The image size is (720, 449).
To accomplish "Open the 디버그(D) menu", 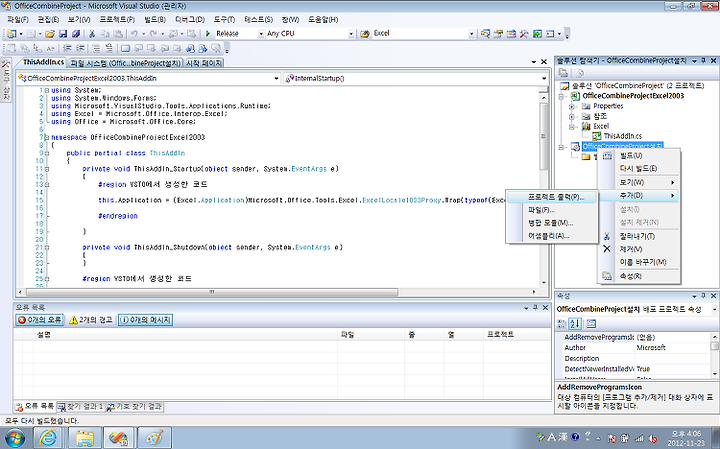I will click(x=190, y=20).
